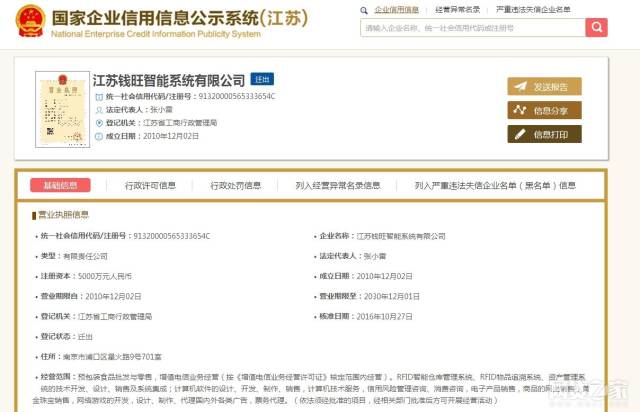Click the 营业期限至 date 2030年12月01日
The width and height of the screenshot is (640, 412).
391,296
